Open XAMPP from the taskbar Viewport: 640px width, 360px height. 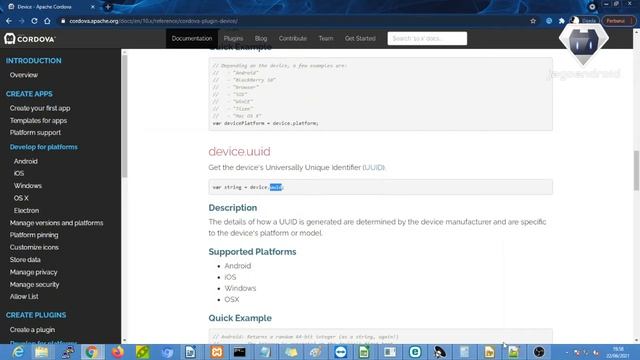tap(217, 352)
